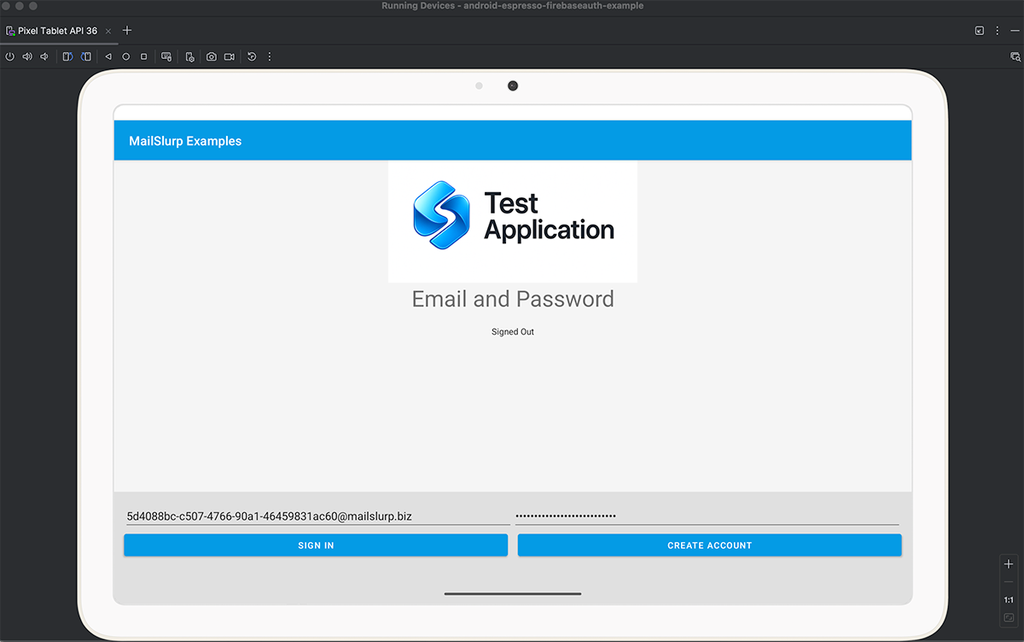Rotate the device right

click(86, 57)
